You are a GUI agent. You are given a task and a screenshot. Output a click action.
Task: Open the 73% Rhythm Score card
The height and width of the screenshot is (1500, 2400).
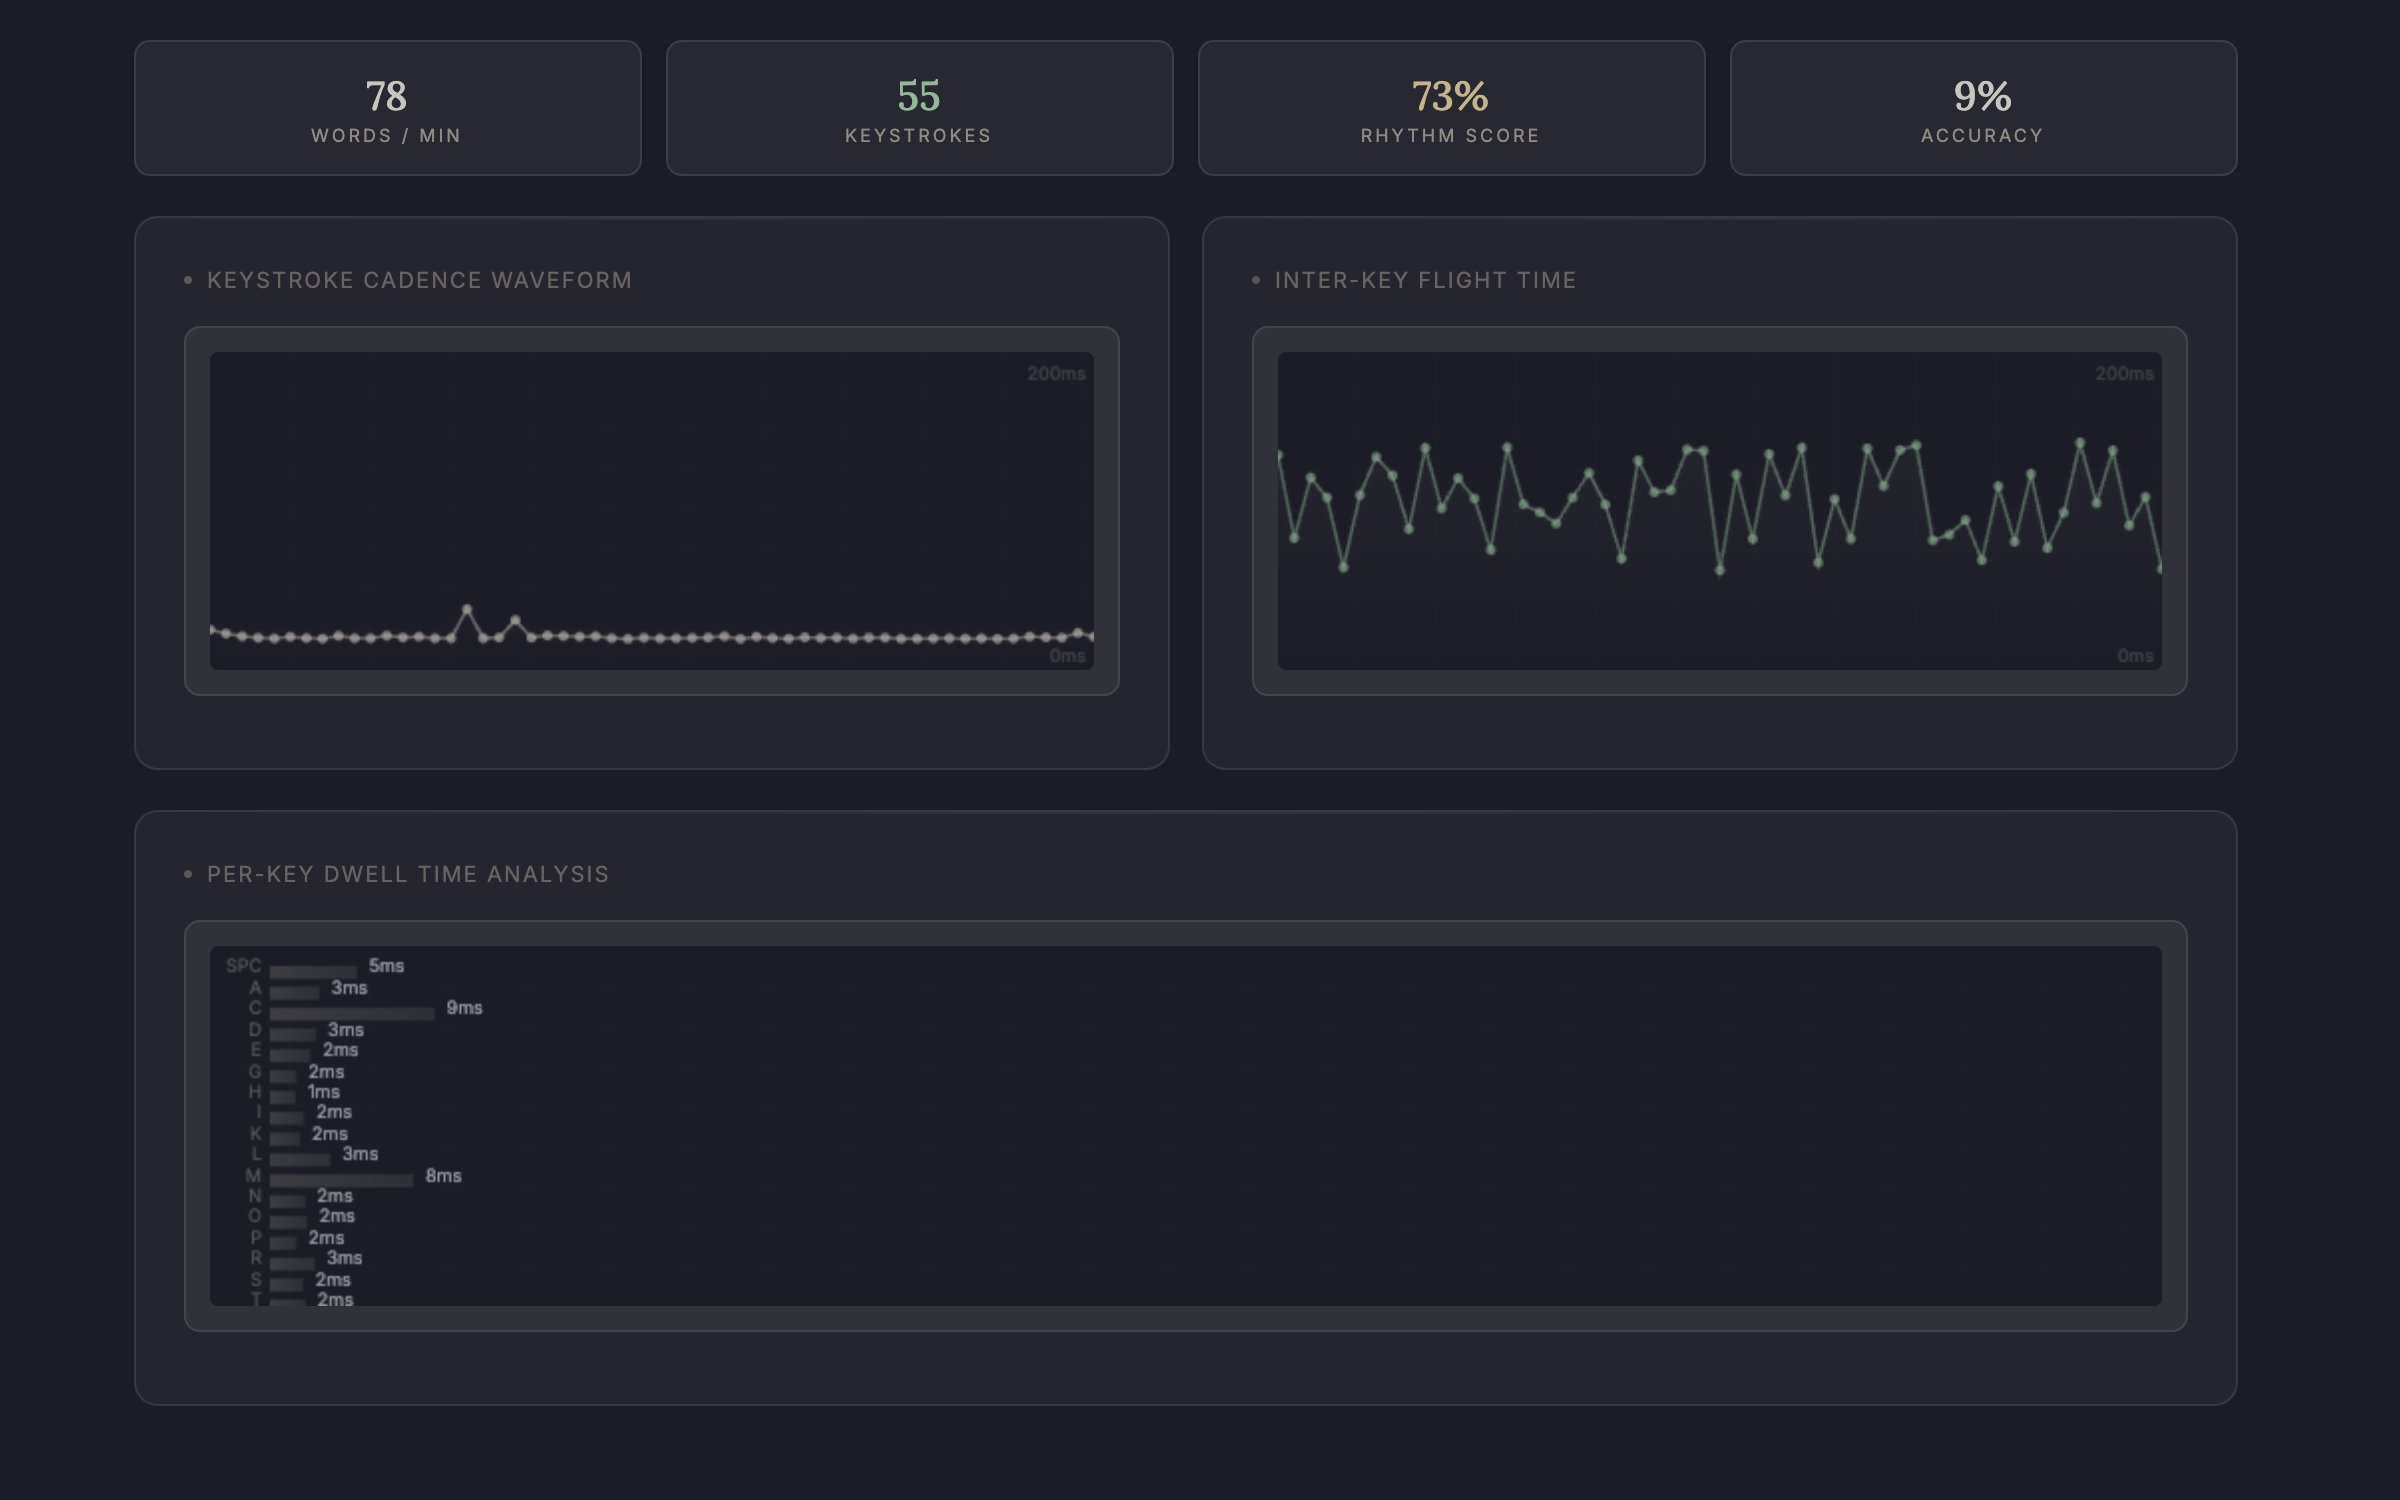(1451, 108)
